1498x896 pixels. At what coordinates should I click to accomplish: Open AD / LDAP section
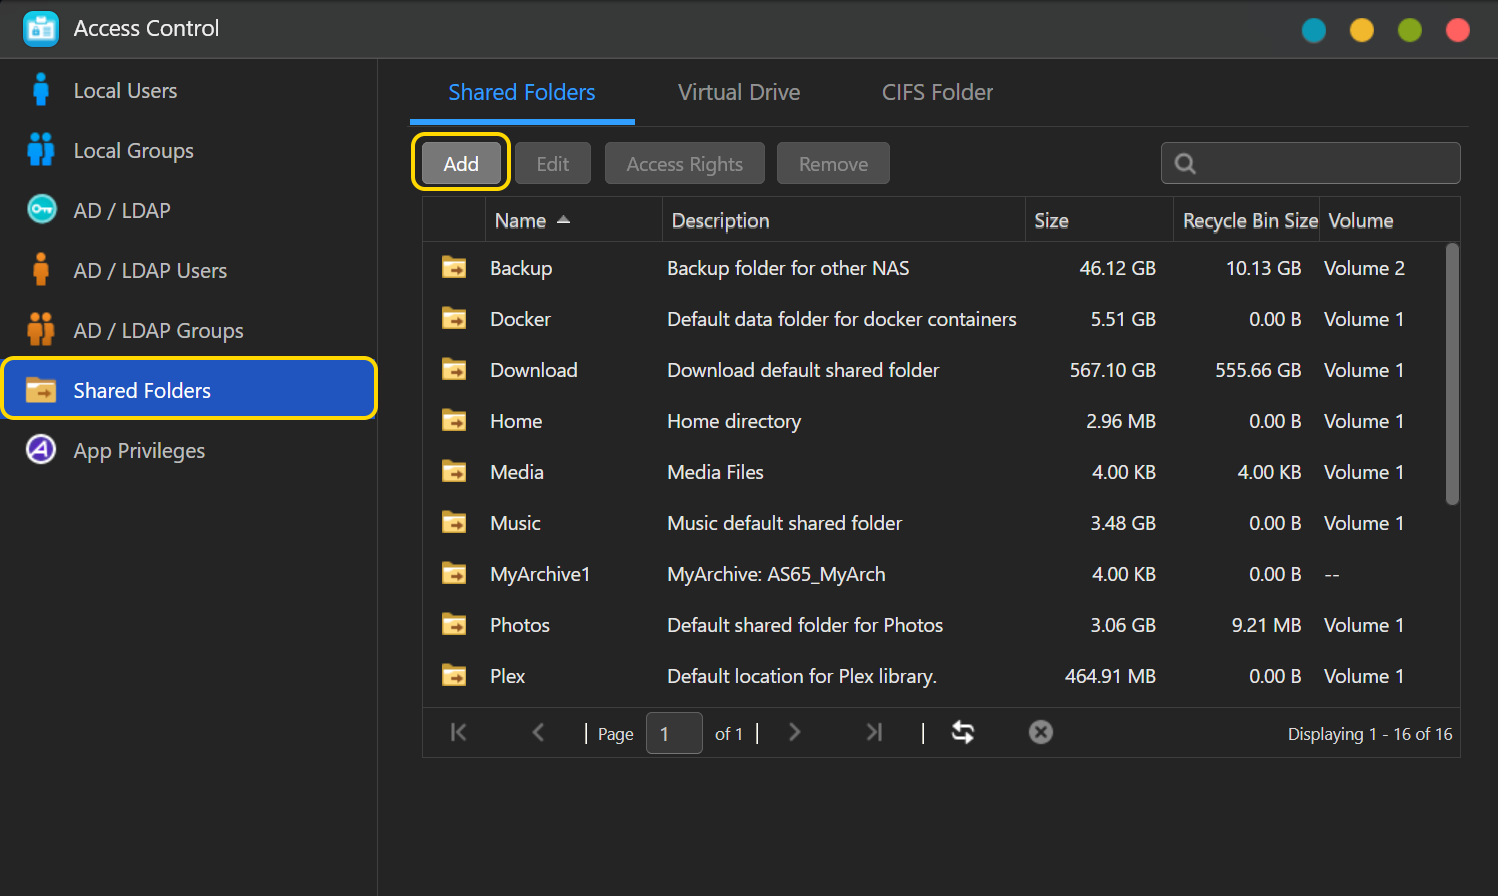click(189, 210)
